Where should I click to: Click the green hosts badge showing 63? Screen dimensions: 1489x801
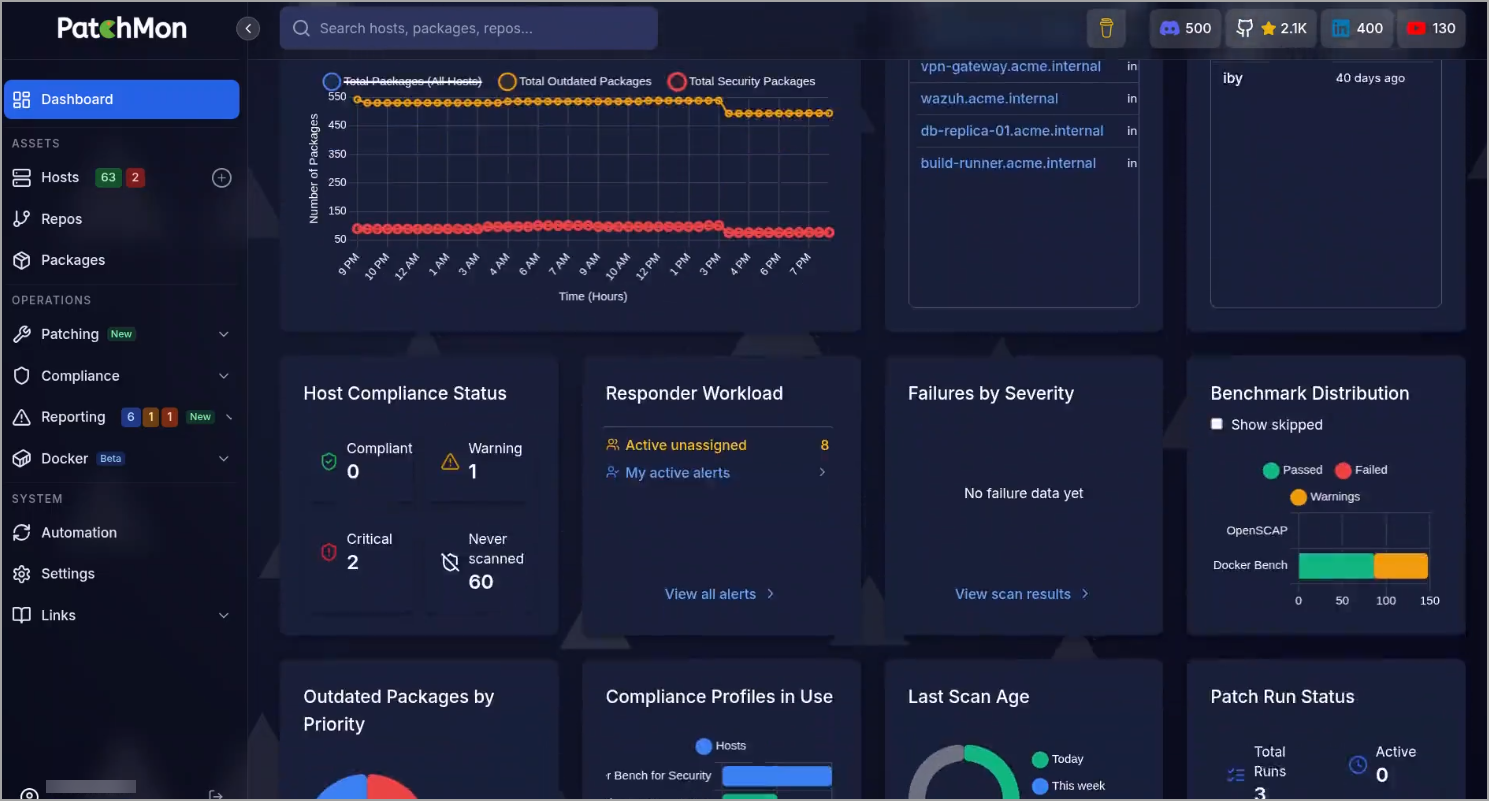tap(108, 177)
